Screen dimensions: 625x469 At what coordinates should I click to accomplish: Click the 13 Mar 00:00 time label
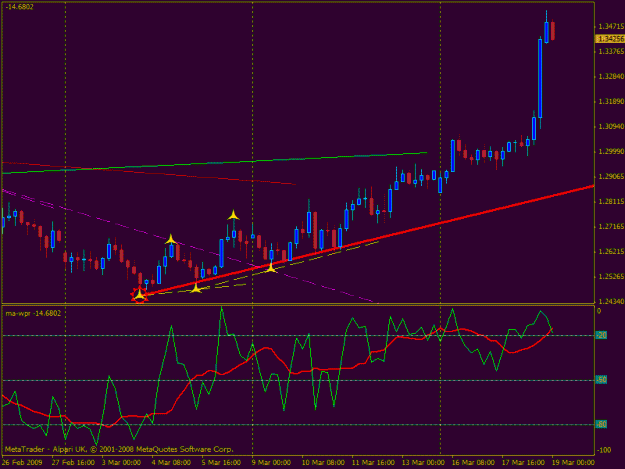tap(423, 463)
